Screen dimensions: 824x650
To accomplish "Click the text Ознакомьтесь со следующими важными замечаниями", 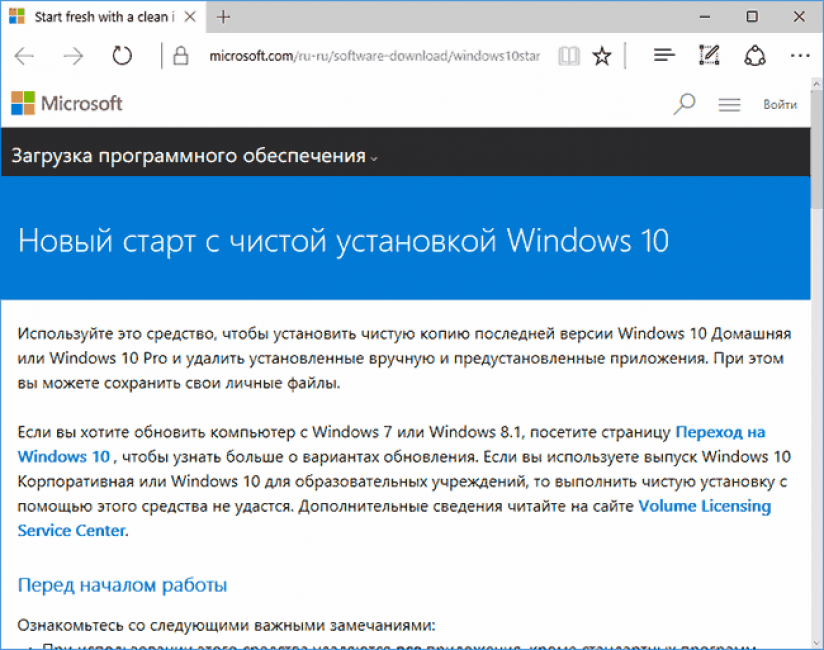I will point(226,625).
